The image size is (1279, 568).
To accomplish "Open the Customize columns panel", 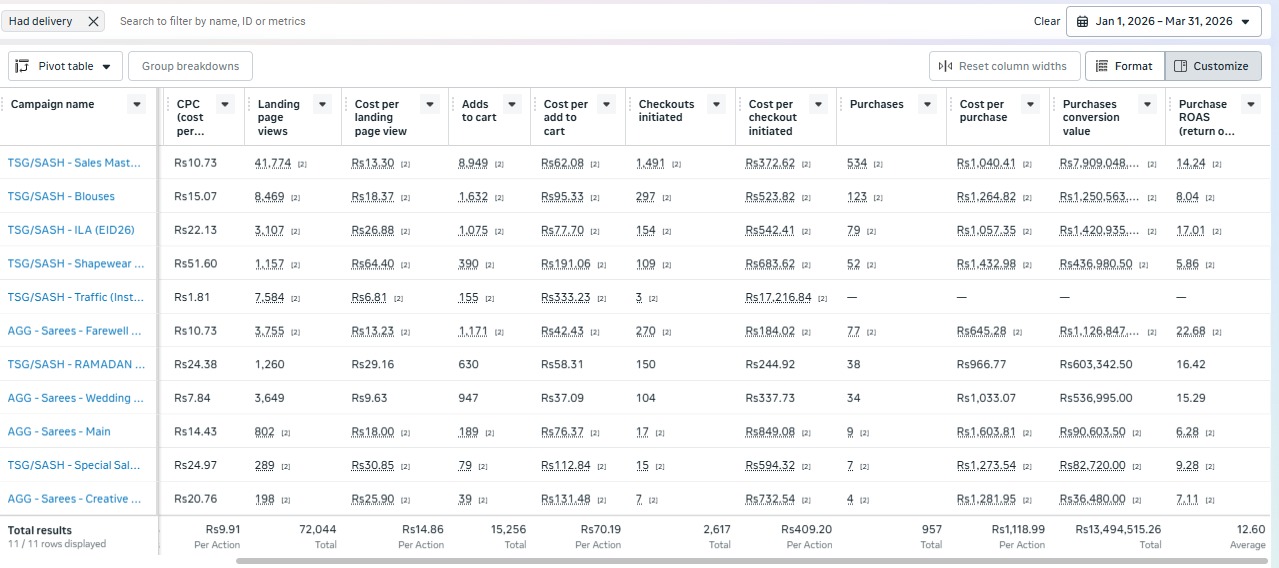I will (x=1212, y=66).
